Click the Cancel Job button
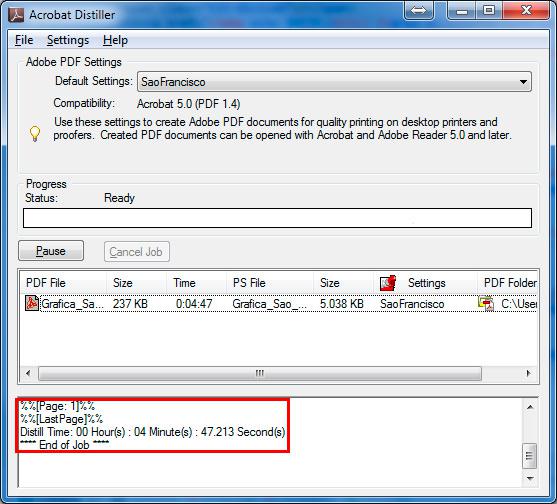 point(137,252)
